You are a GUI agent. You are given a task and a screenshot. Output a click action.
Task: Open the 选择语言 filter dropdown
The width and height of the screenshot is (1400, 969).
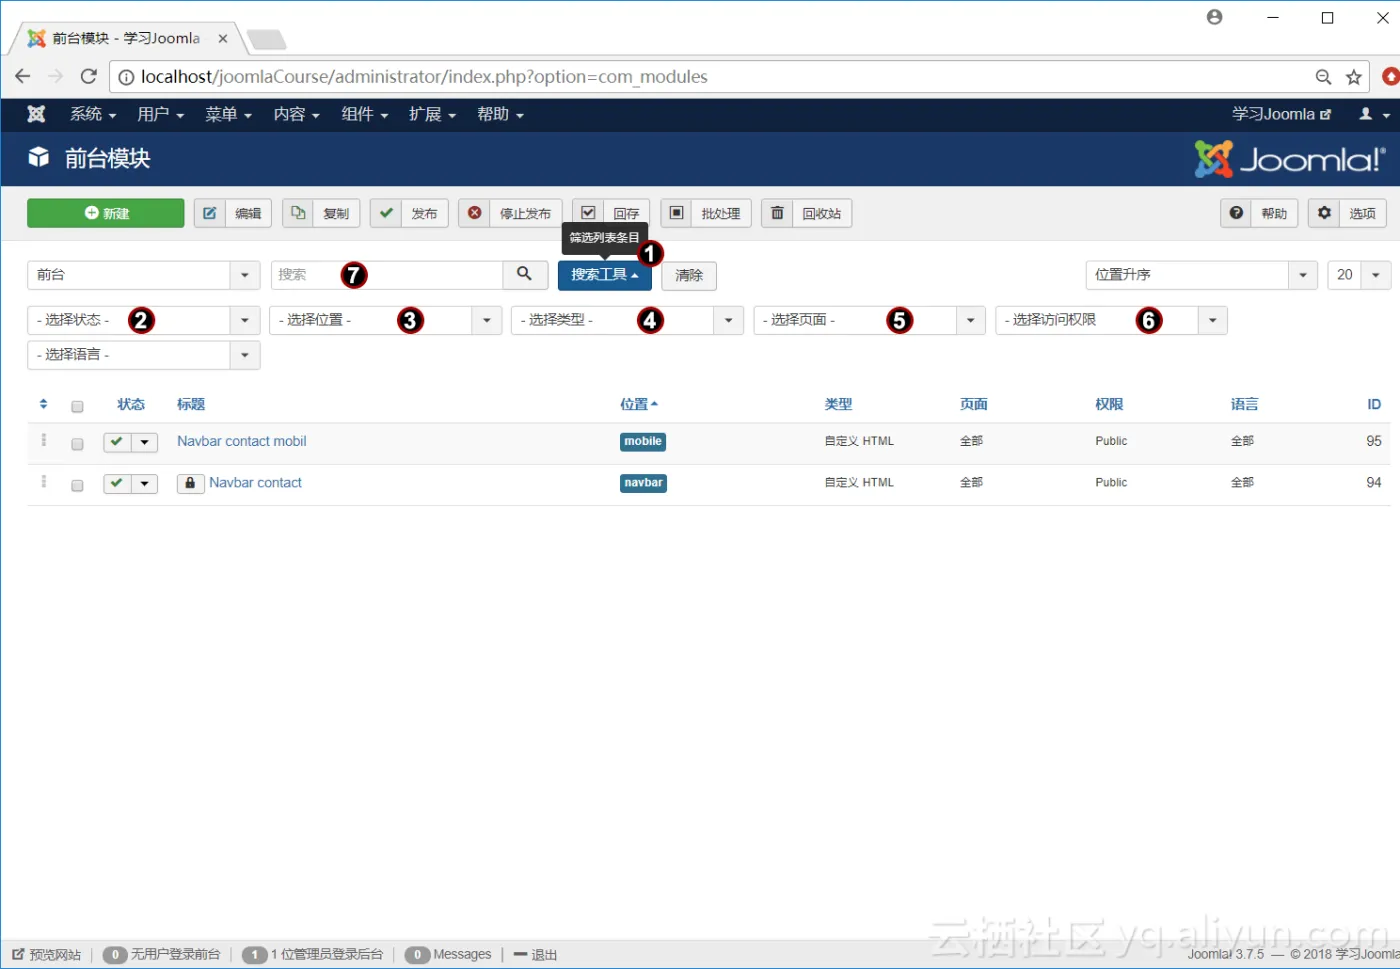pyautogui.click(x=143, y=355)
